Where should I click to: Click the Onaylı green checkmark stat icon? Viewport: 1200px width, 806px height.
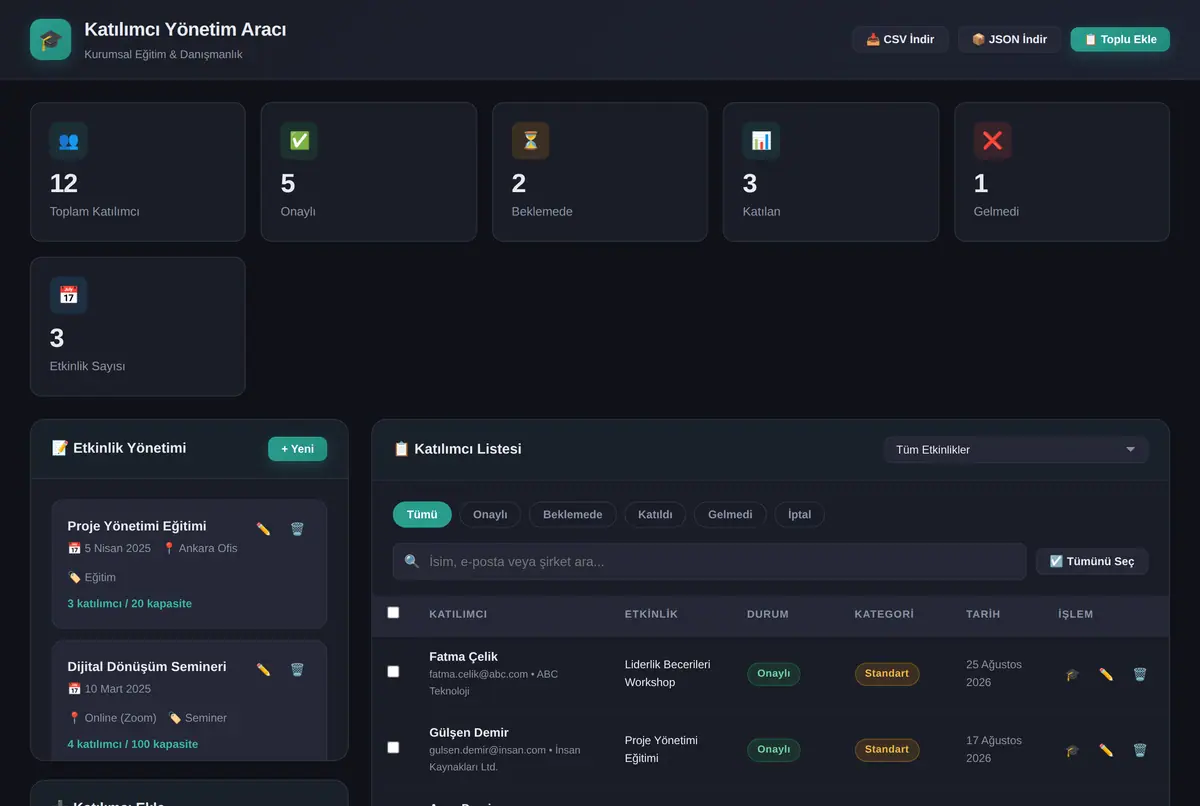tap(300, 141)
